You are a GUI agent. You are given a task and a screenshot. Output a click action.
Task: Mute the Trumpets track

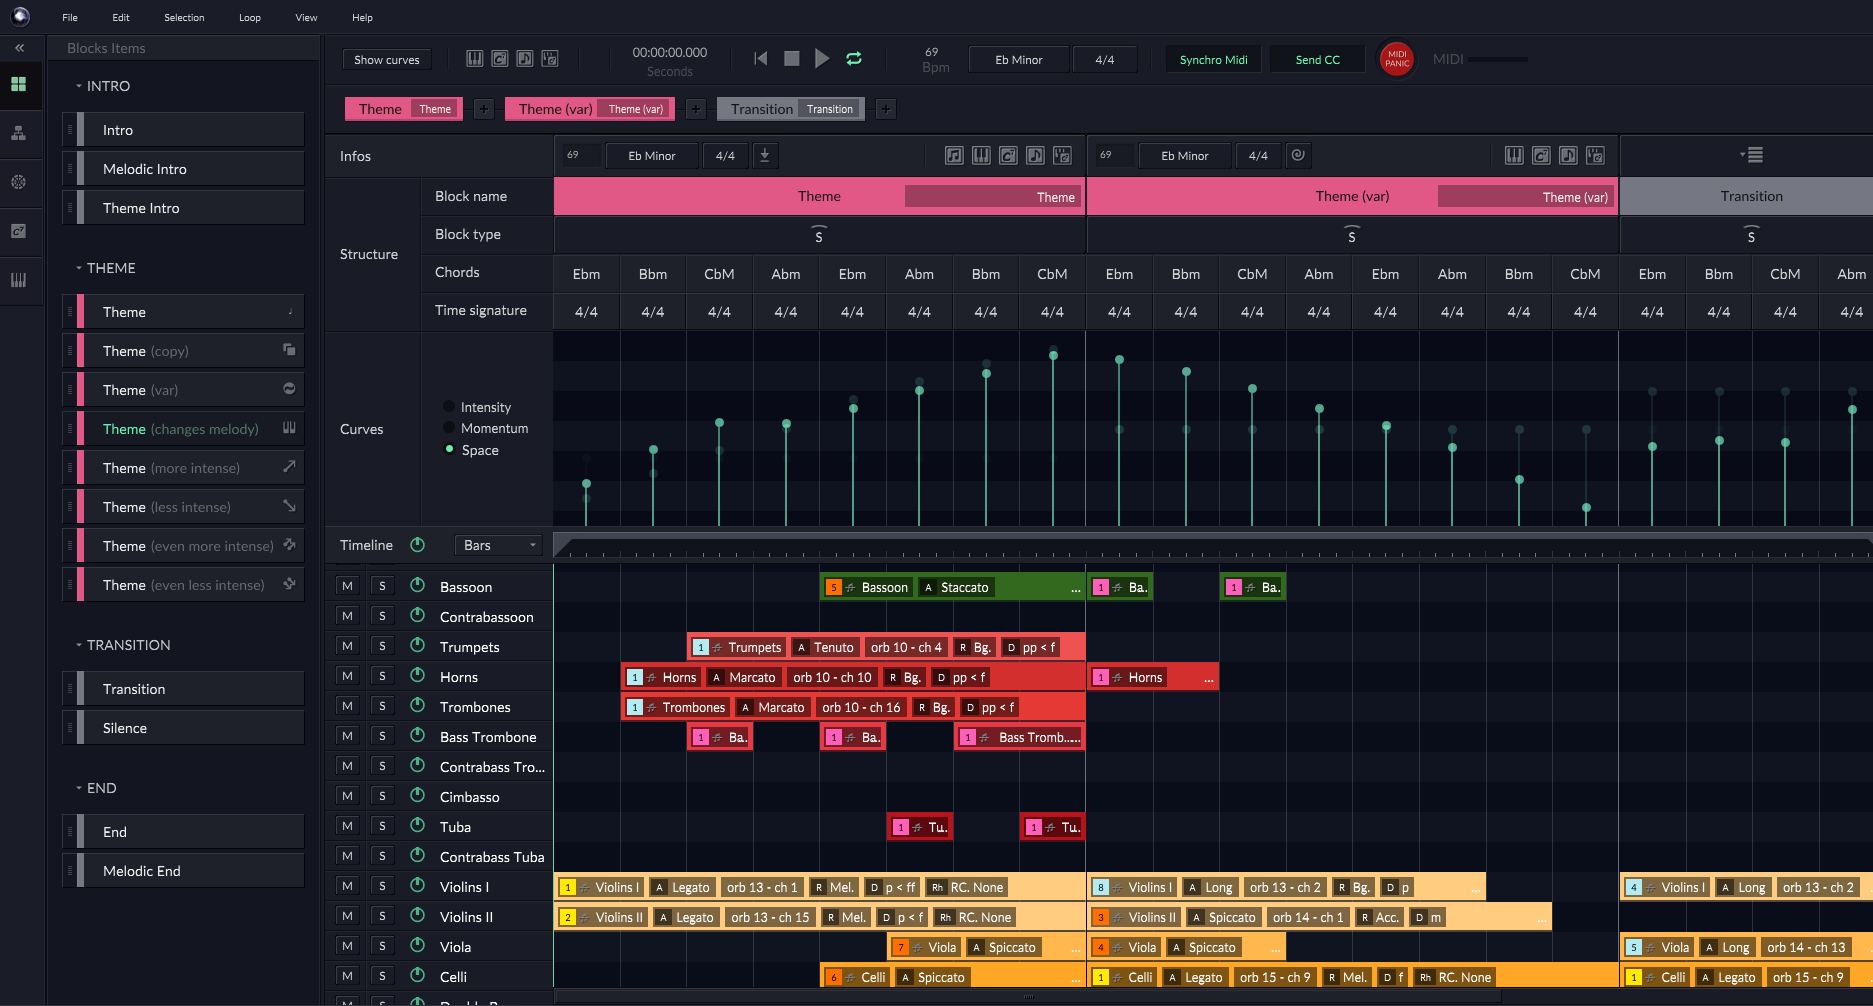click(x=347, y=646)
